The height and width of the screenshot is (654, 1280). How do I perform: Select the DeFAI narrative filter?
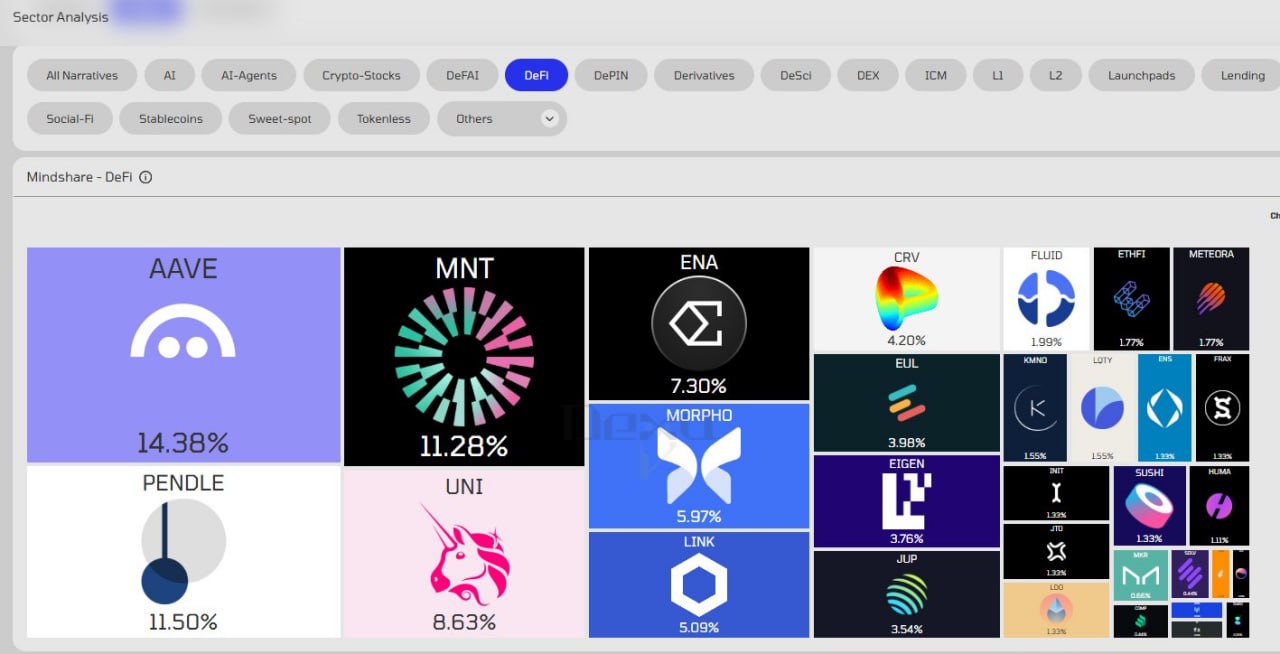click(x=462, y=75)
